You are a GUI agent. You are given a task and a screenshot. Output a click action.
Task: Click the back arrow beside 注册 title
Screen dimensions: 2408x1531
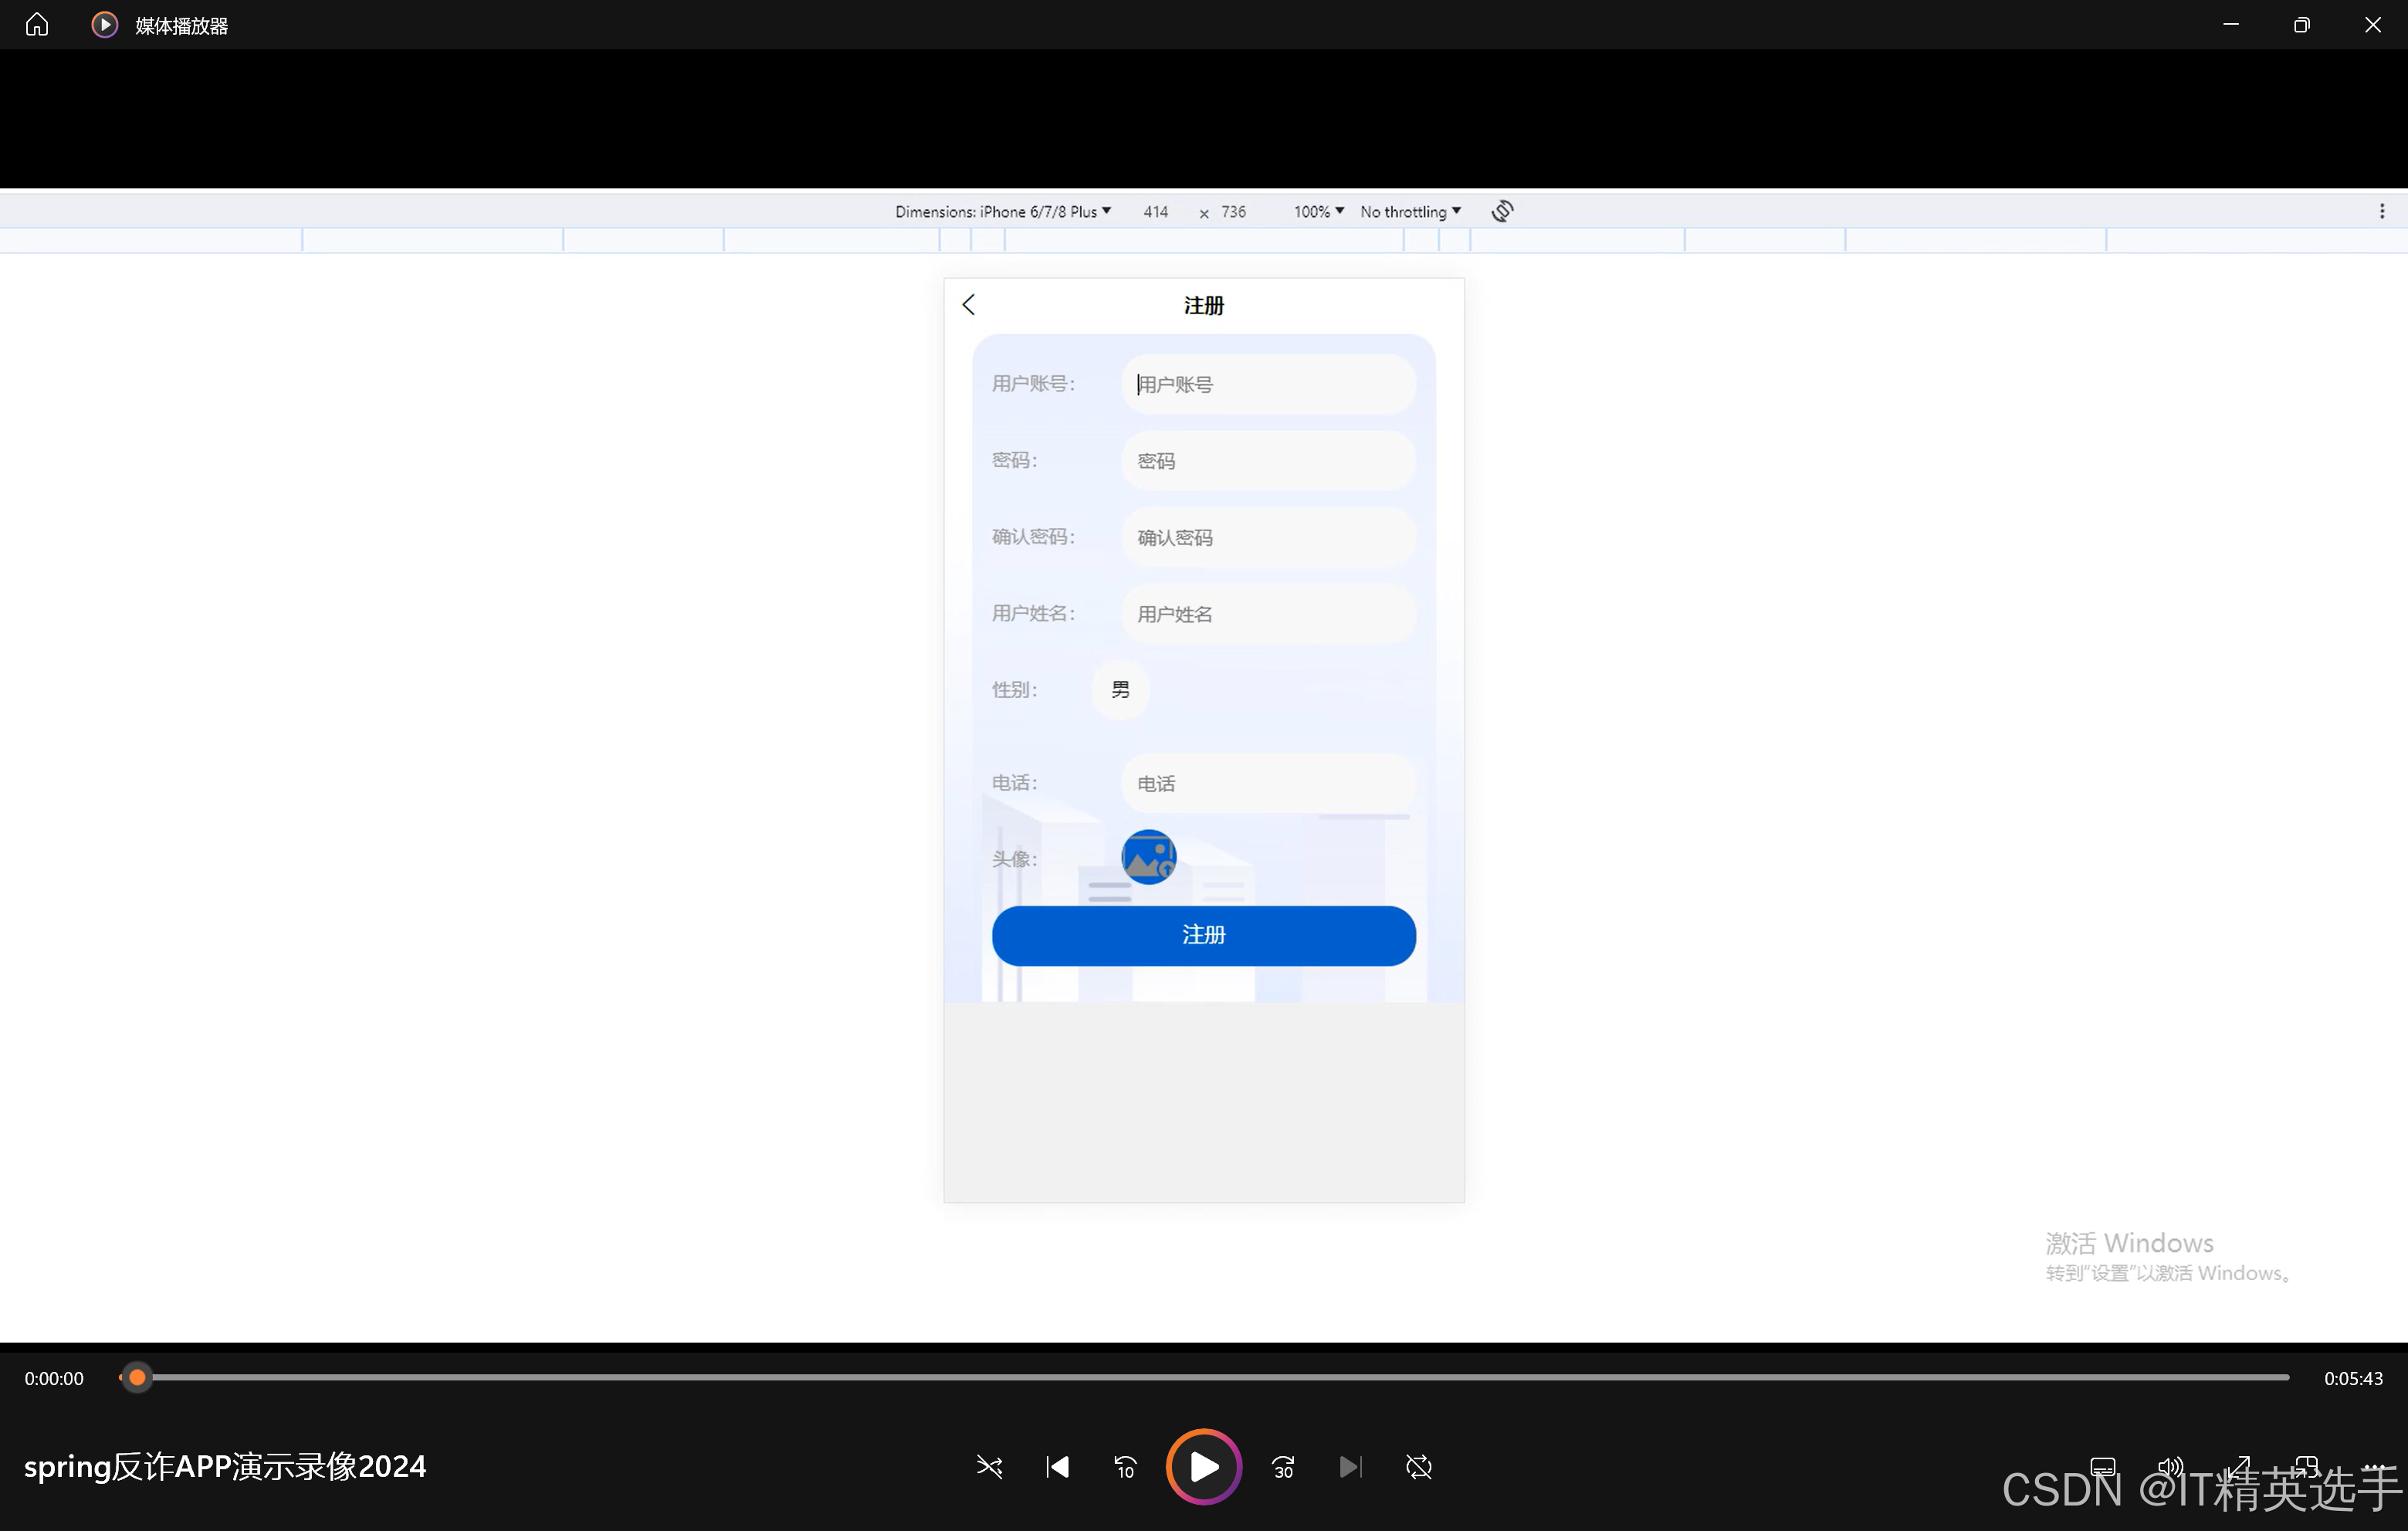(968, 304)
